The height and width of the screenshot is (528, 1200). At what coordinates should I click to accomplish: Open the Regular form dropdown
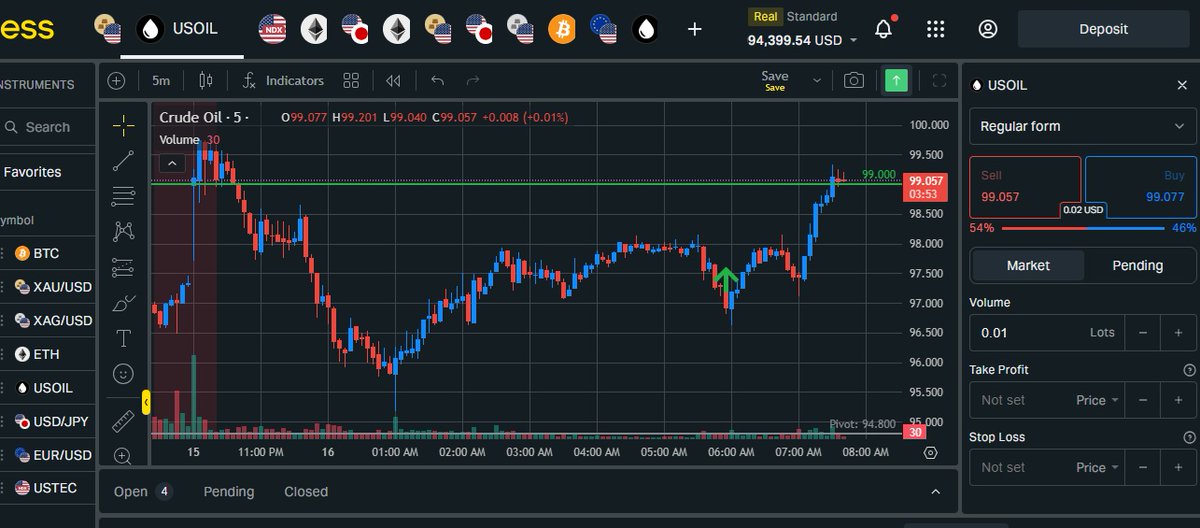coord(1082,126)
